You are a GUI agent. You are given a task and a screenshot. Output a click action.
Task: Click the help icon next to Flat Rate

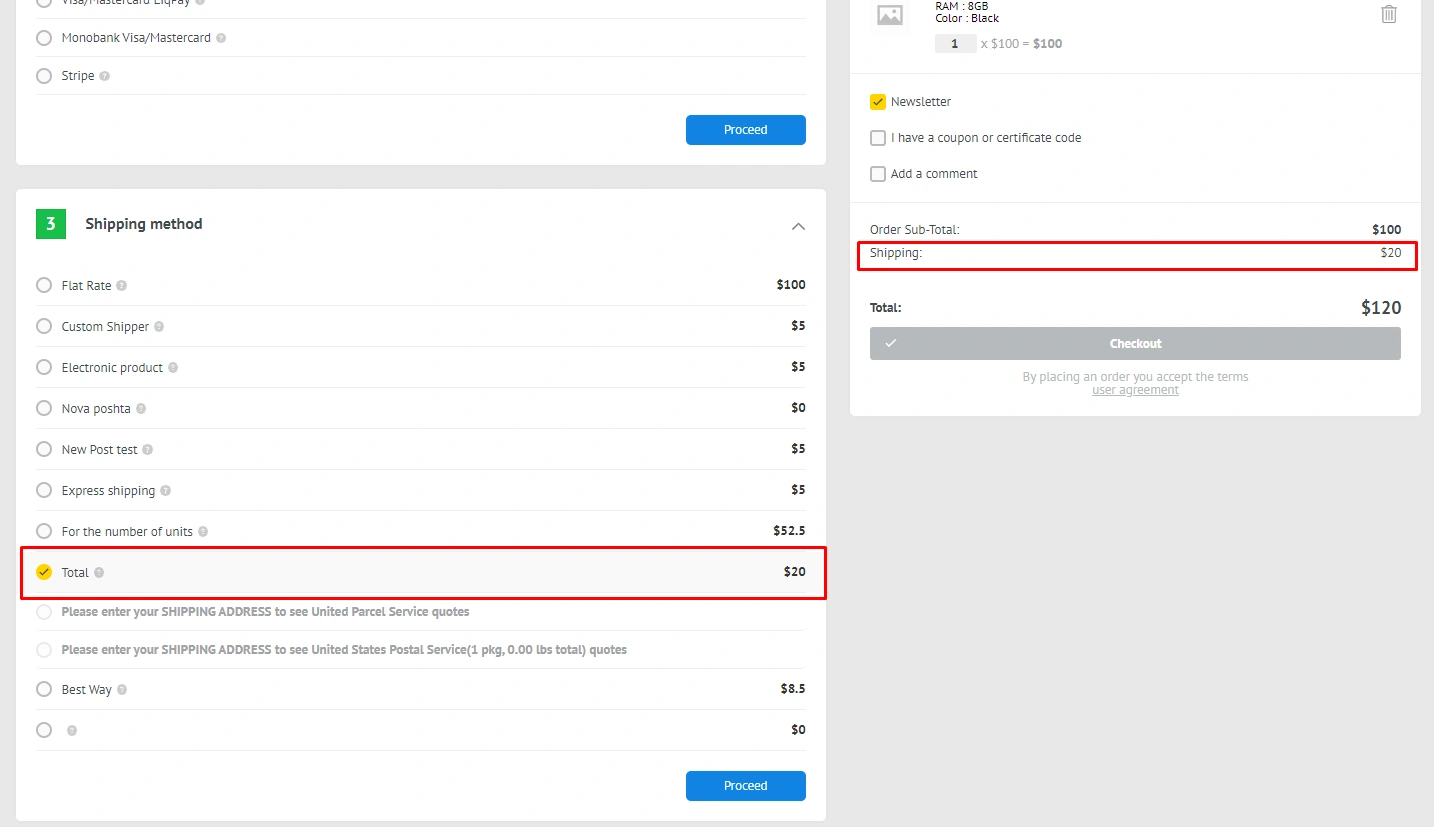point(121,286)
